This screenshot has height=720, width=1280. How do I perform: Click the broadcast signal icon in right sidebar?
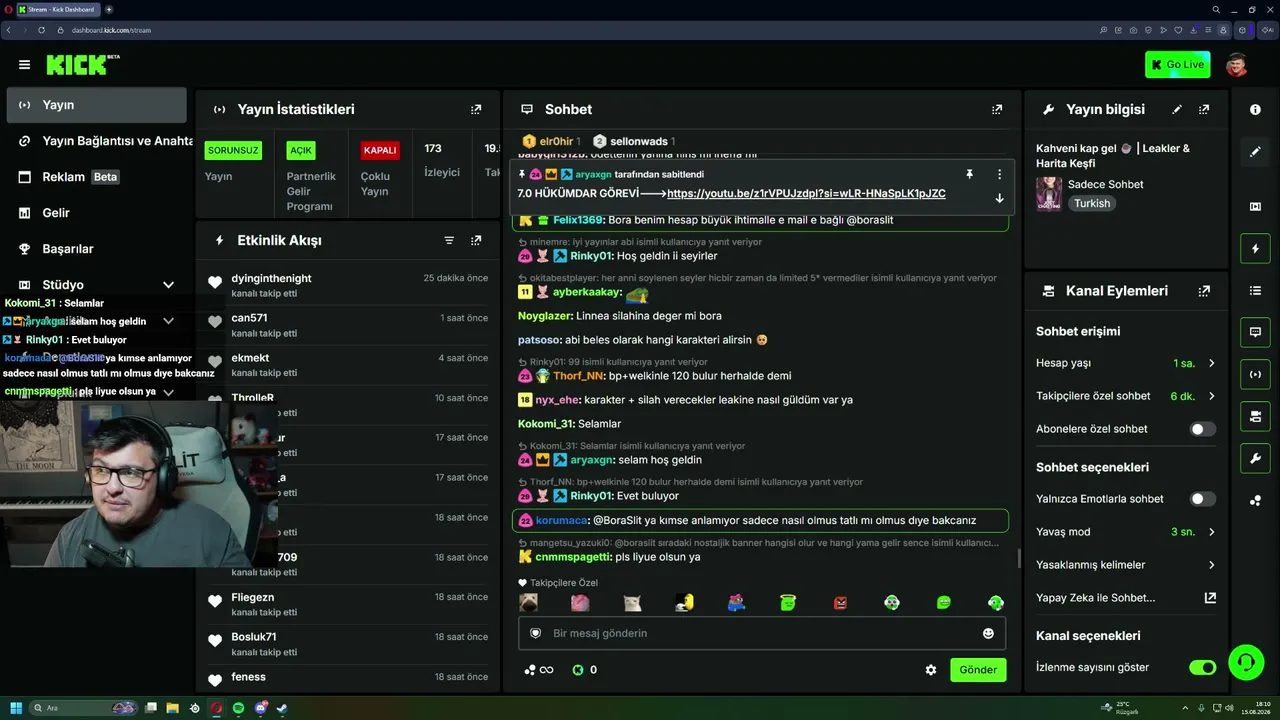(1255, 374)
